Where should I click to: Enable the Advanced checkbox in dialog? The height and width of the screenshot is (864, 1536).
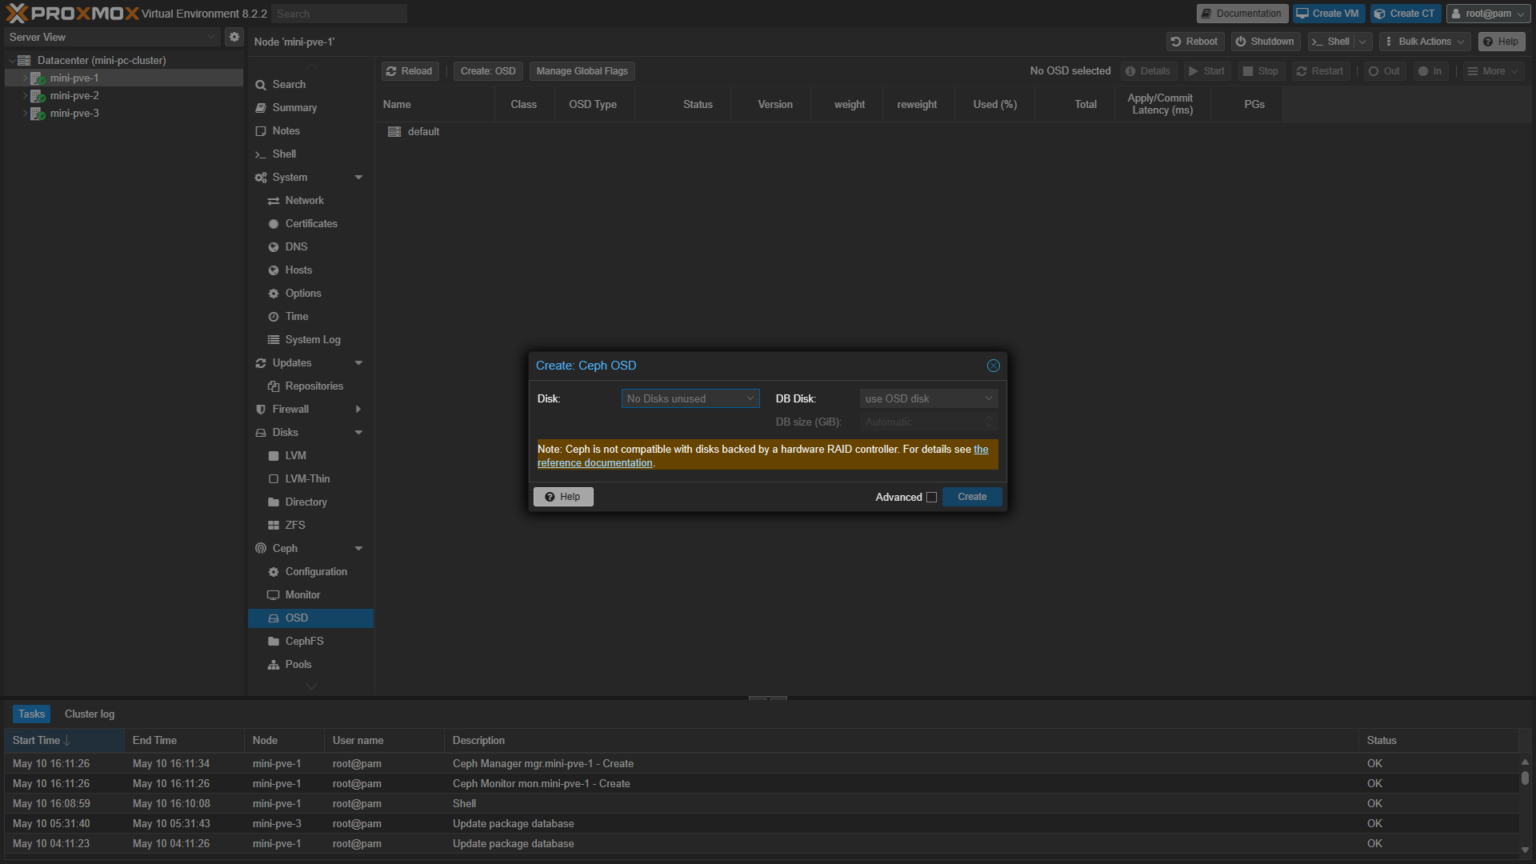[931, 497]
